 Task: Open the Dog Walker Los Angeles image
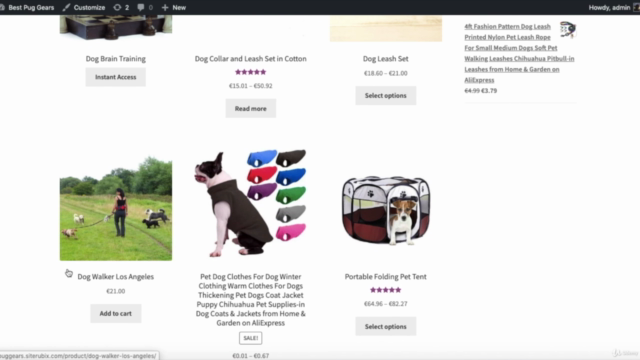coord(116,204)
